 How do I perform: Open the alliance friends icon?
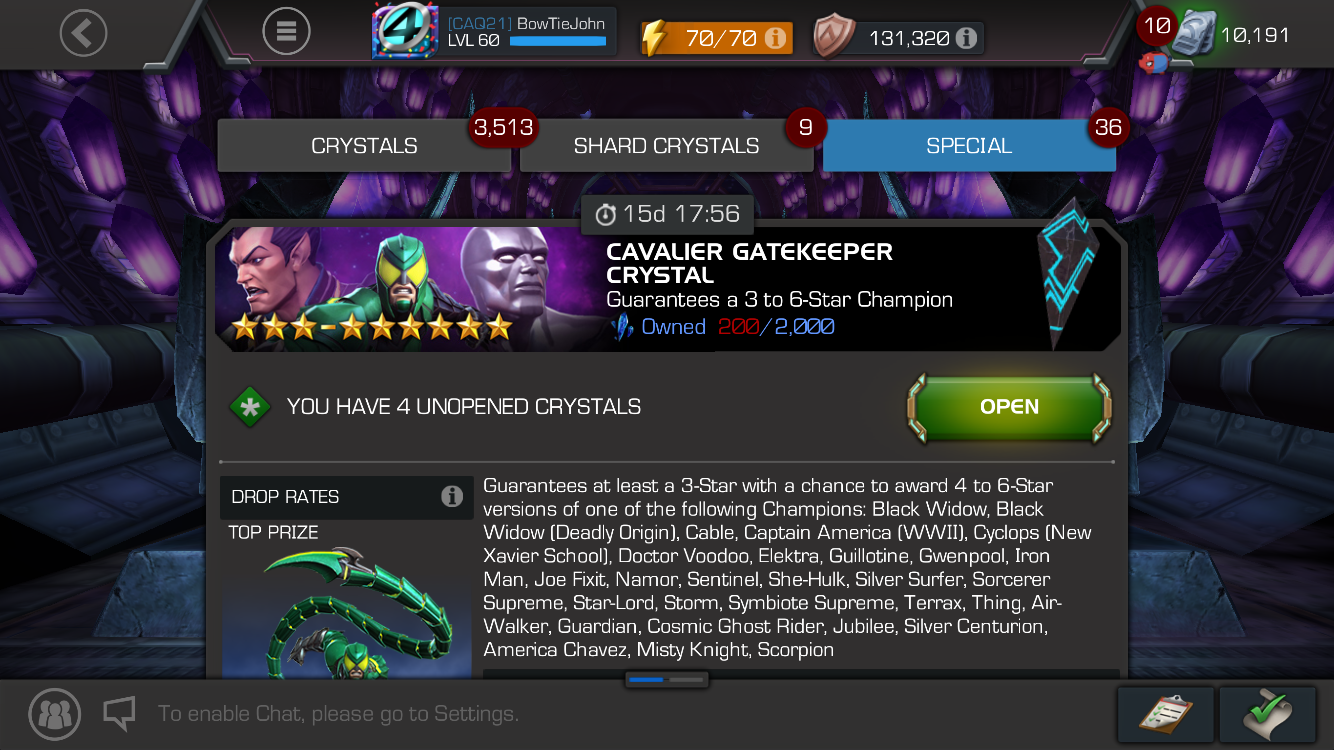(54, 714)
